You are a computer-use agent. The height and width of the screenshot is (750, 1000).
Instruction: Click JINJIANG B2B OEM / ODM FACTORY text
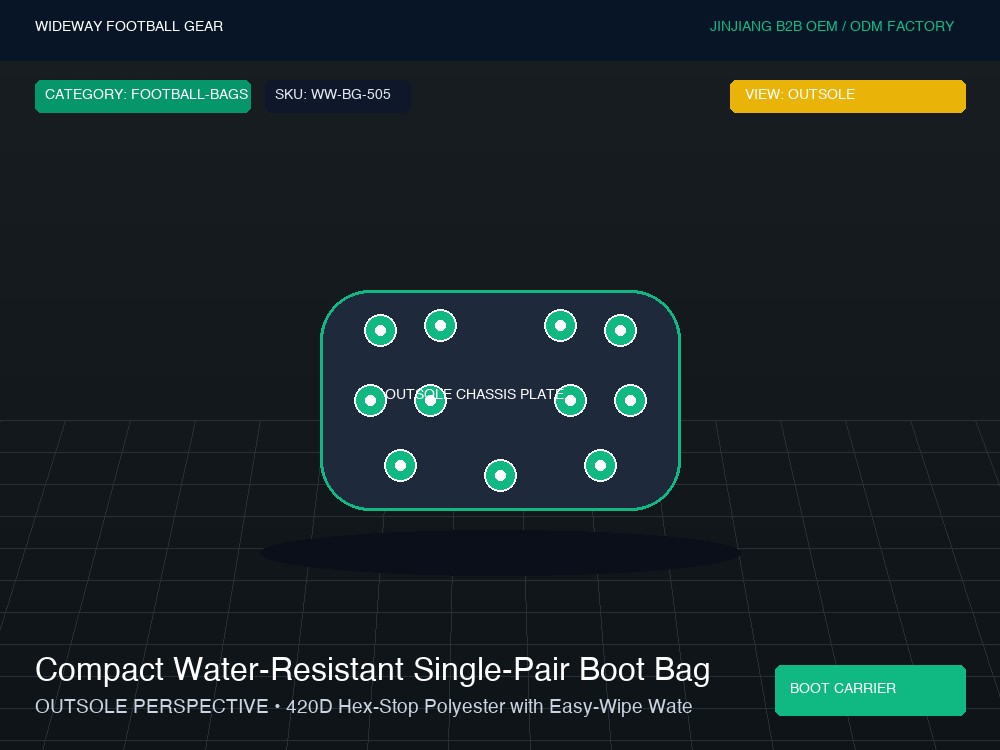point(832,26)
